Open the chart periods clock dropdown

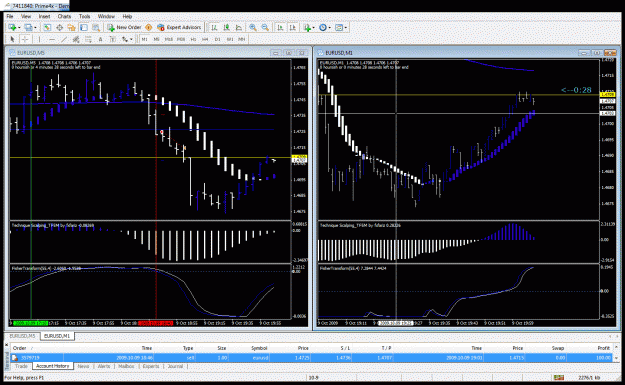click(x=325, y=28)
